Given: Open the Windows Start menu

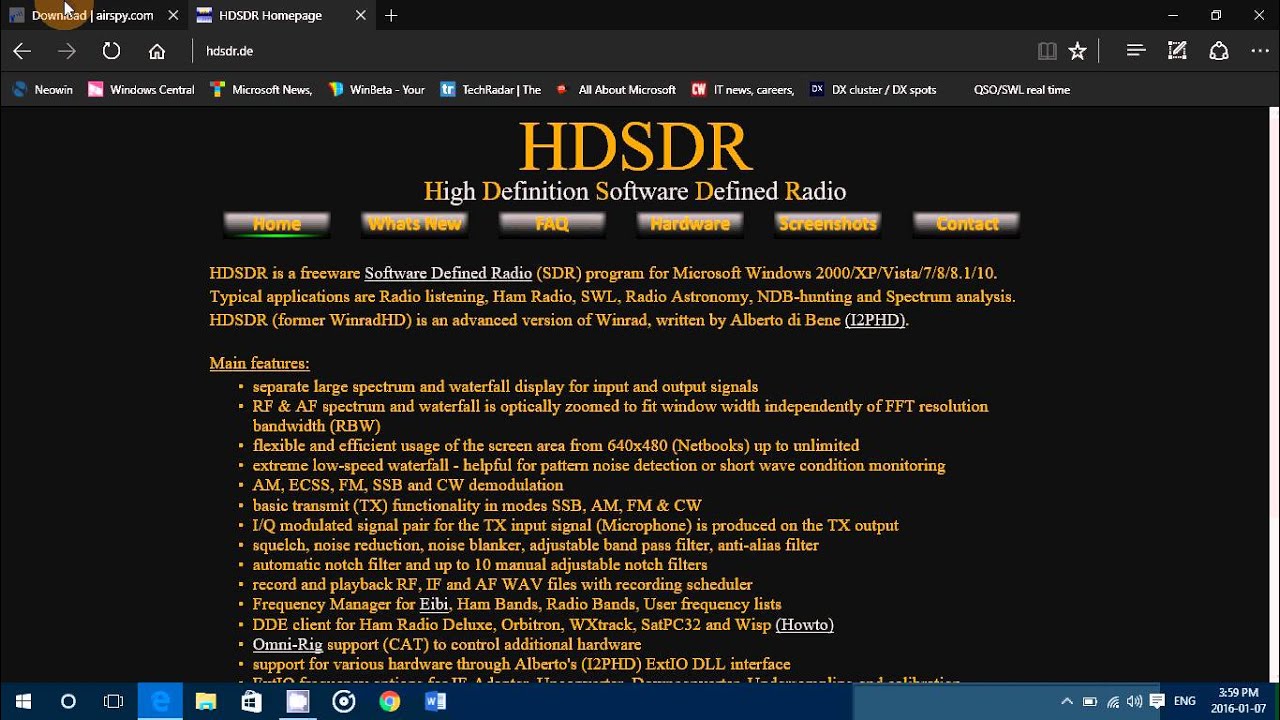Looking at the screenshot, I should [23, 702].
